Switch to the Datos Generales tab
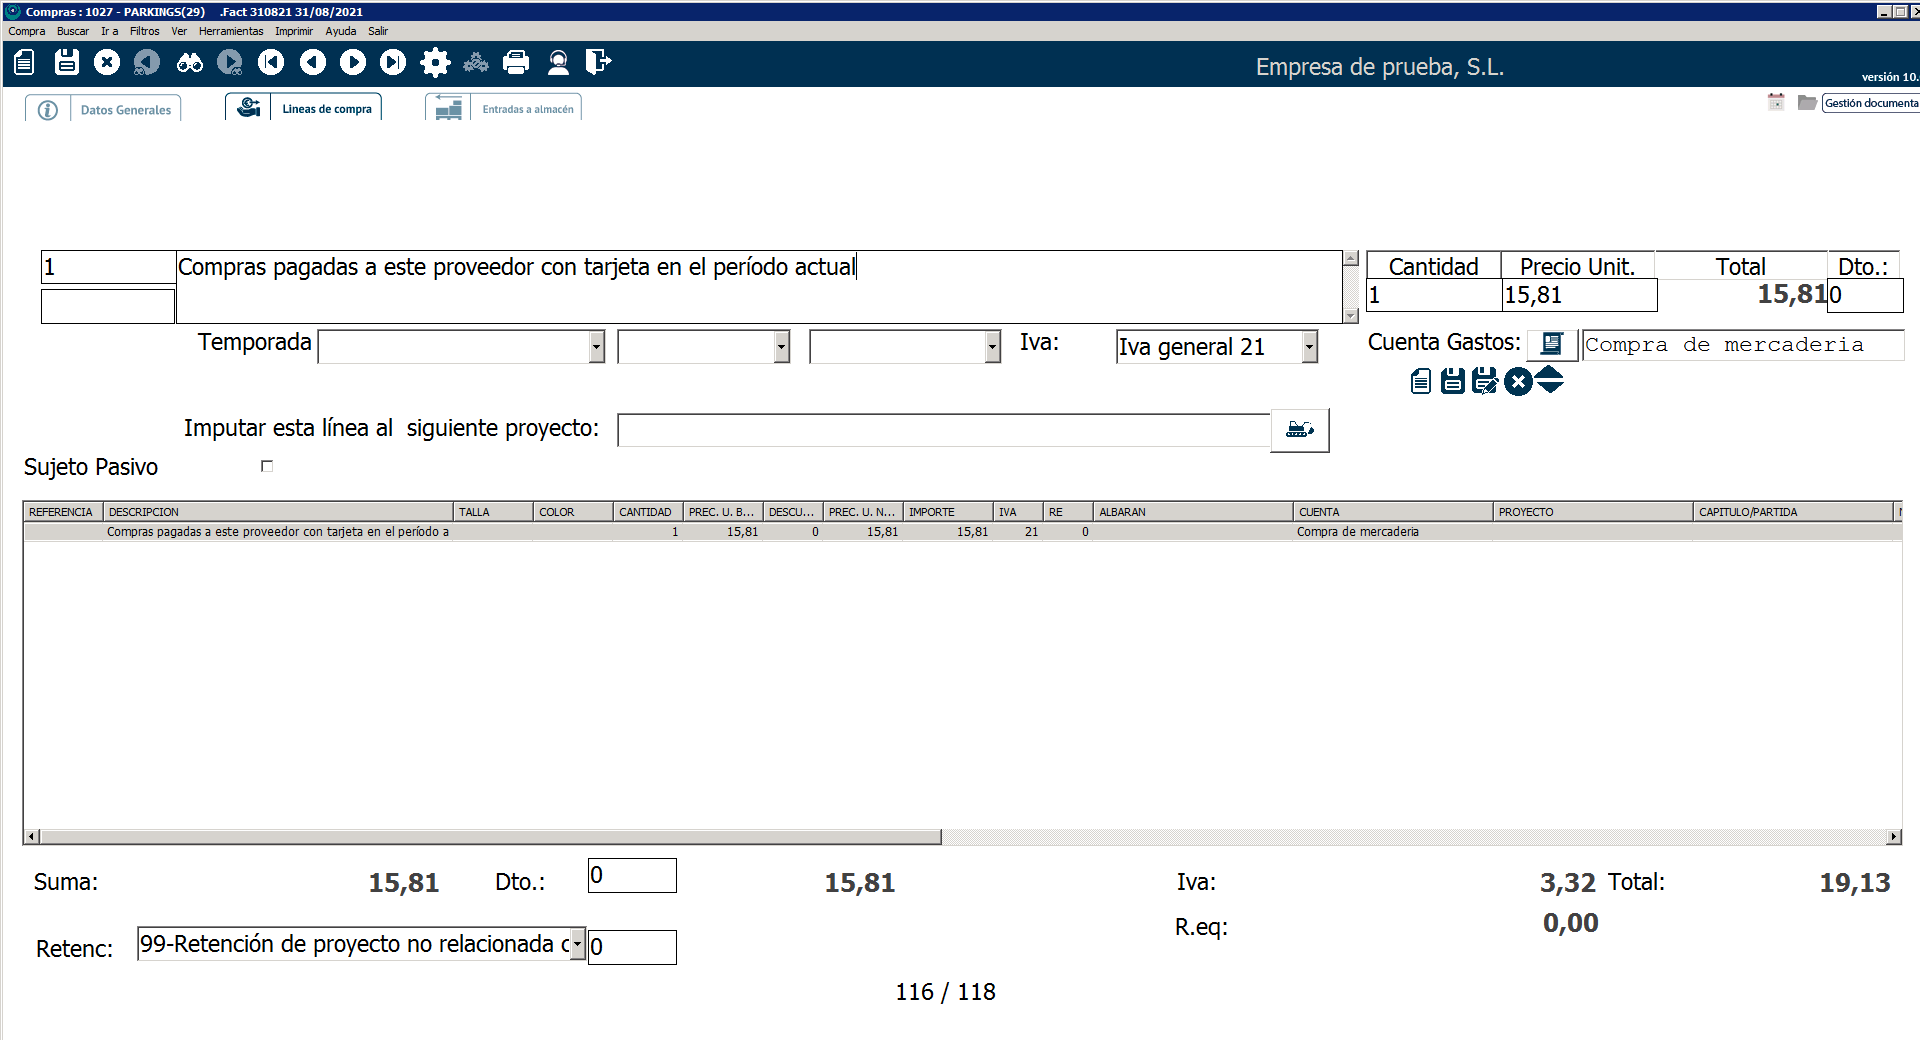The height and width of the screenshot is (1040, 1920). 125,110
